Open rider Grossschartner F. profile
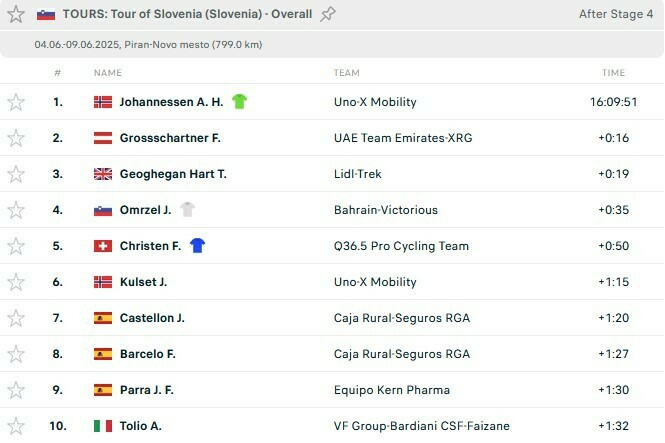This screenshot has height=443, width=665. [170, 138]
